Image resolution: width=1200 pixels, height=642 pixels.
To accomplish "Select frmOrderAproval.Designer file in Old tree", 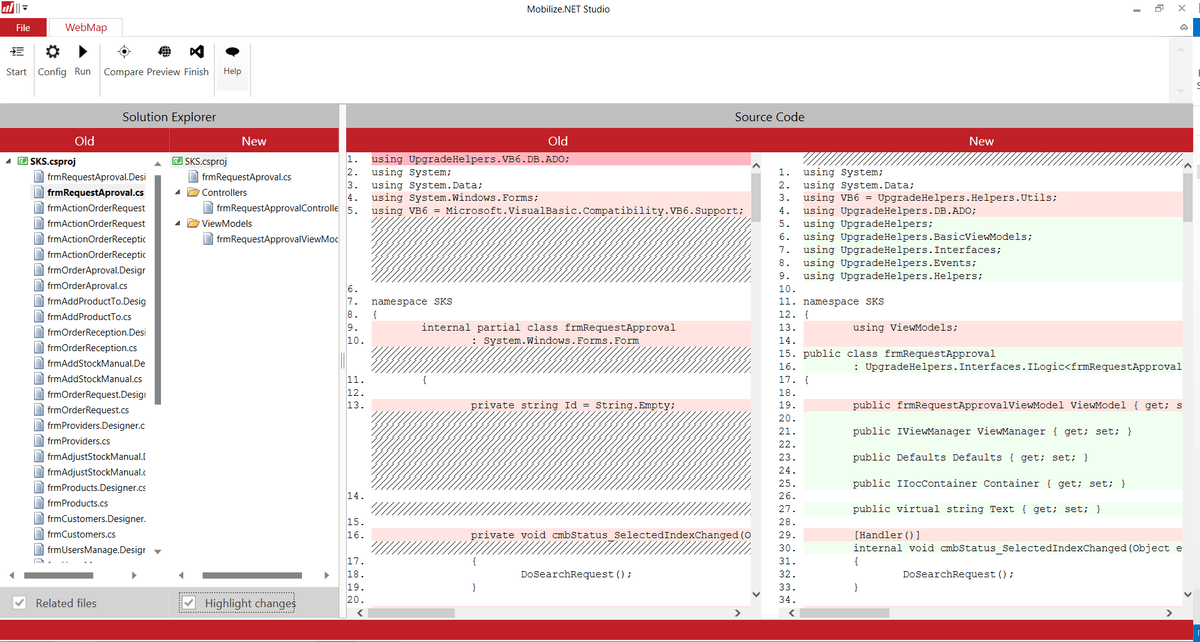I will click(96, 270).
